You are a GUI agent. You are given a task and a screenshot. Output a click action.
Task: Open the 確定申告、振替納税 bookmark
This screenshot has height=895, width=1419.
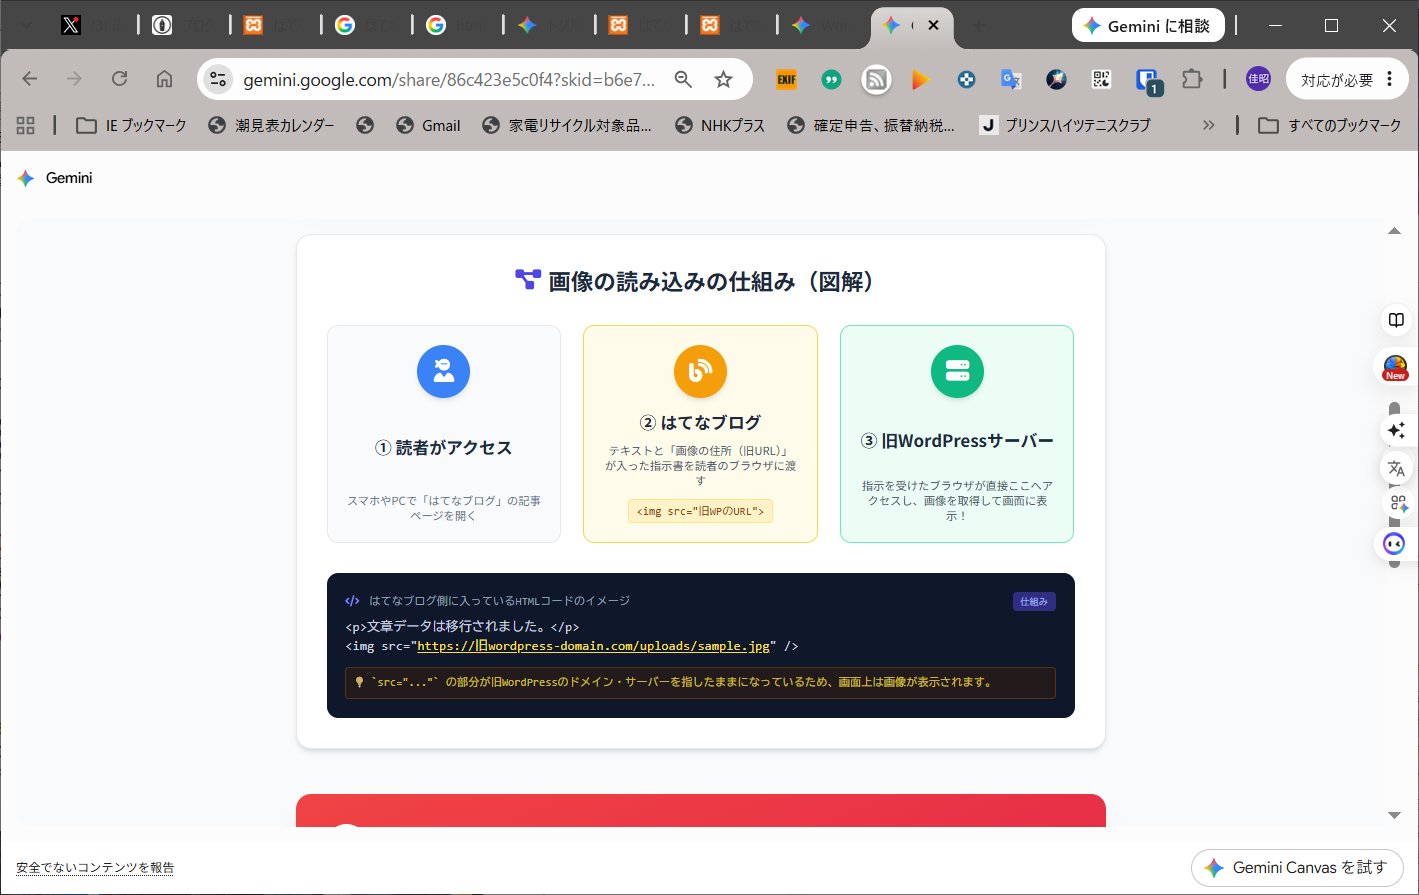tap(871, 125)
